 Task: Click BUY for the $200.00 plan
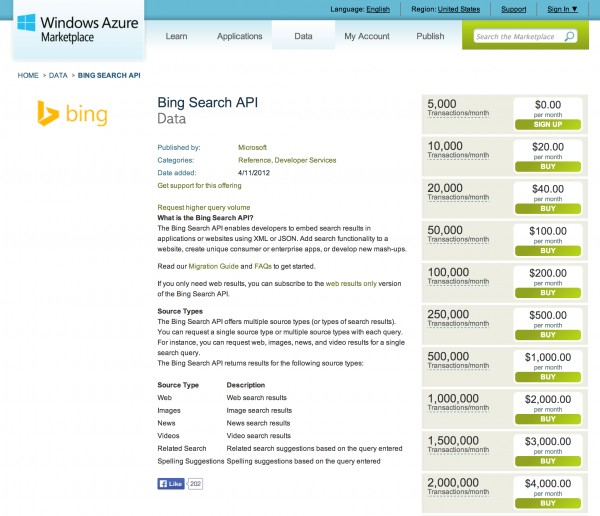(548, 293)
